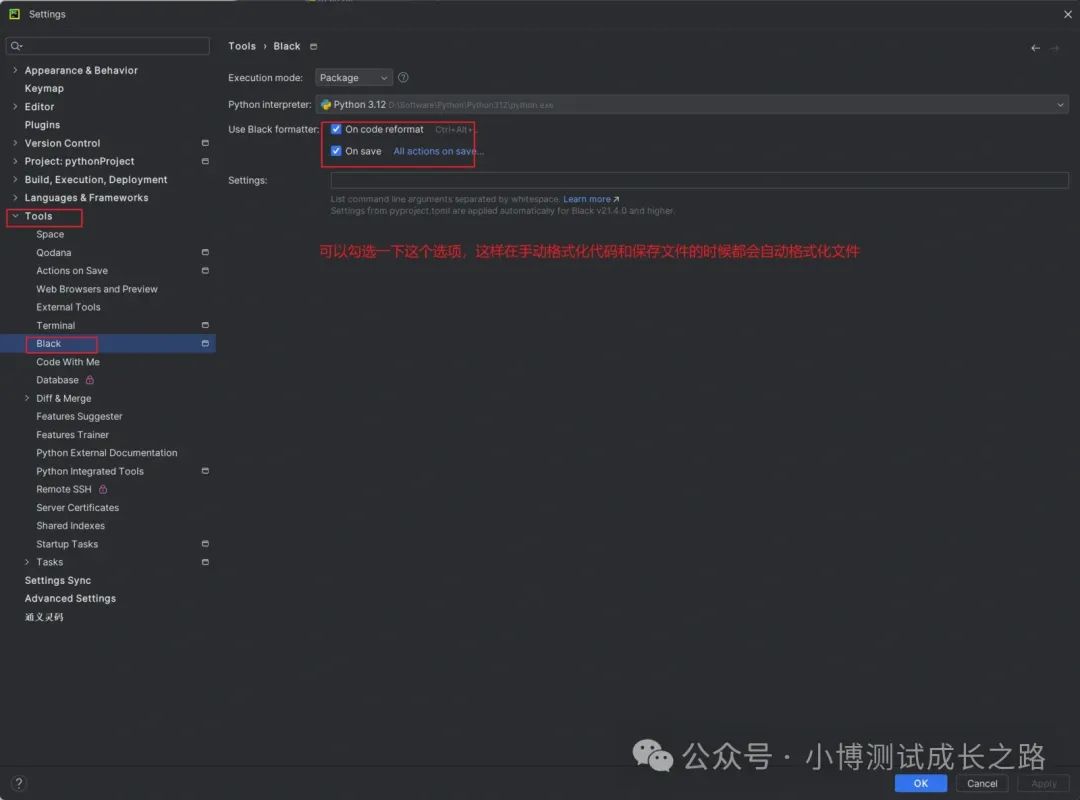Select the 通义灵码 settings entry
Viewport: 1080px width, 800px height.
44,617
